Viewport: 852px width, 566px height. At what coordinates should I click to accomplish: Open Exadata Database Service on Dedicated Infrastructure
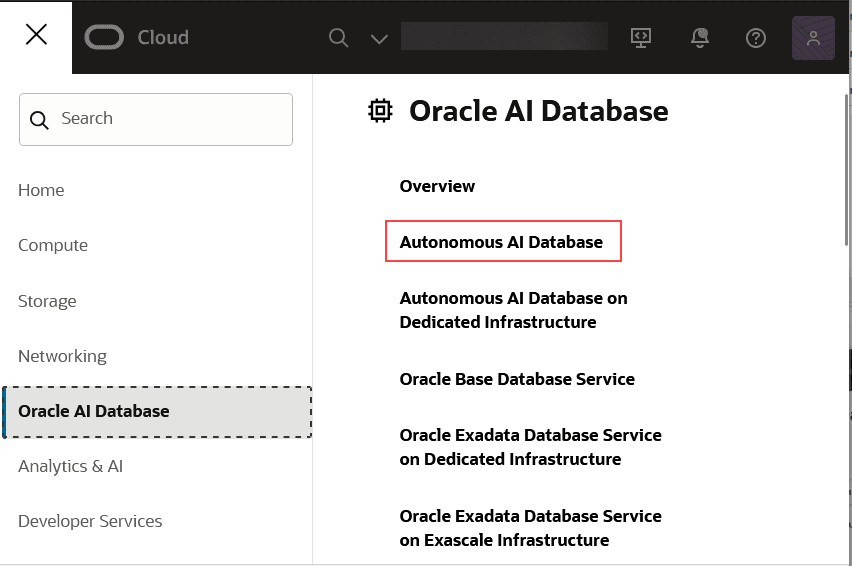tap(531, 447)
